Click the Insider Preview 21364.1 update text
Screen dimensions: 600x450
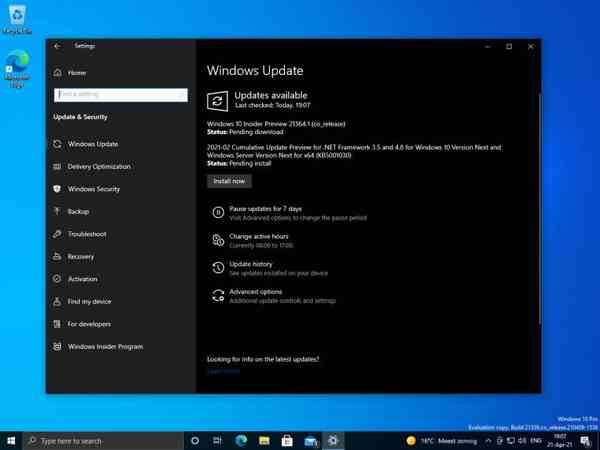pos(276,124)
